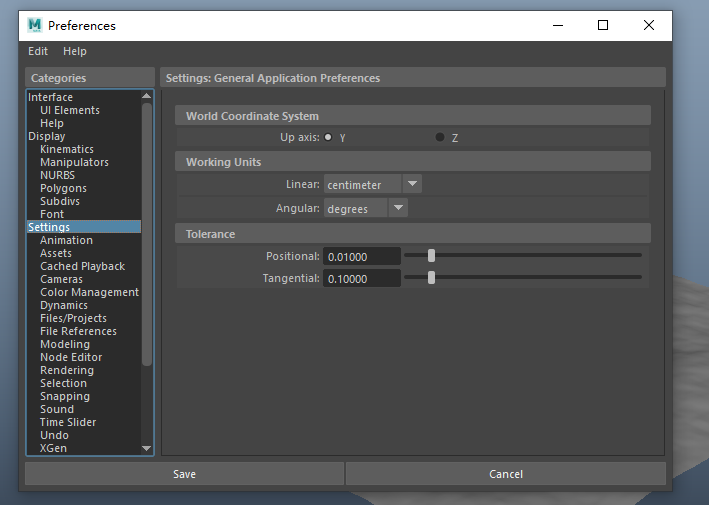Click the Maya logo icon in title bar
The image size is (709, 505).
pyautogui.click(x=35, y=25)
